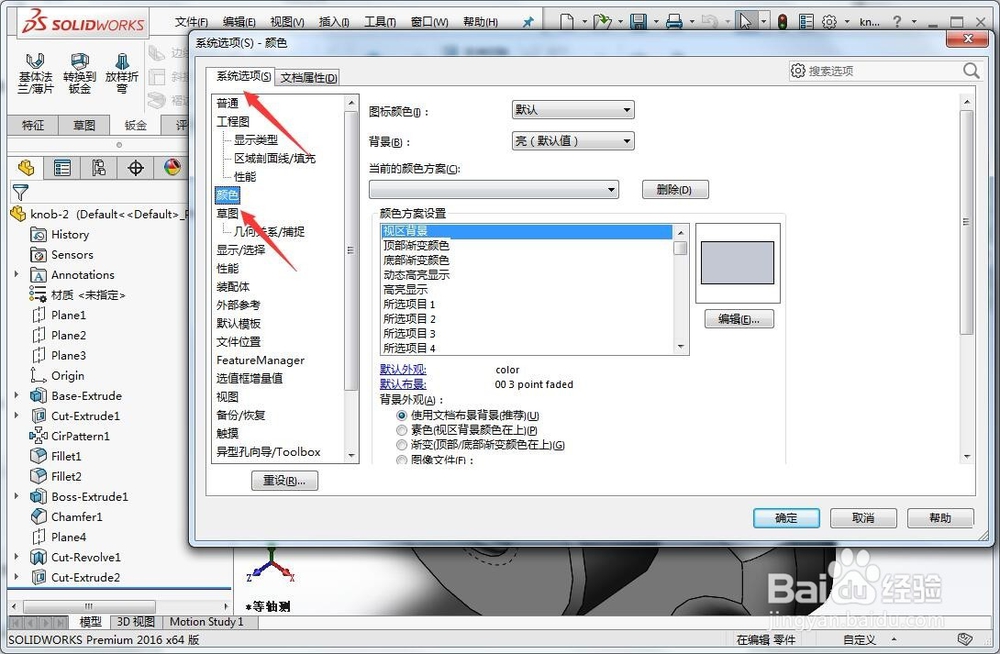
Task: Open the 文件(F) File menu
Action: 191,22
